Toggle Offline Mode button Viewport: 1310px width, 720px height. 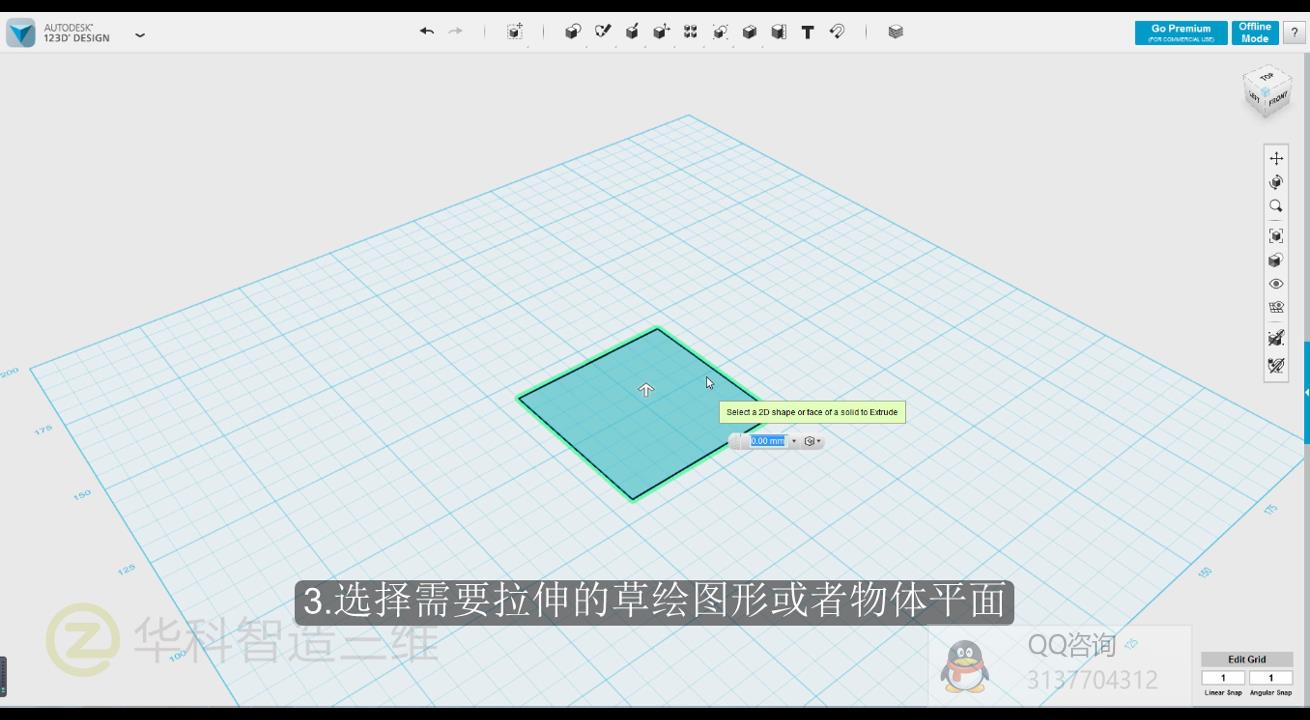[1254, 33]
